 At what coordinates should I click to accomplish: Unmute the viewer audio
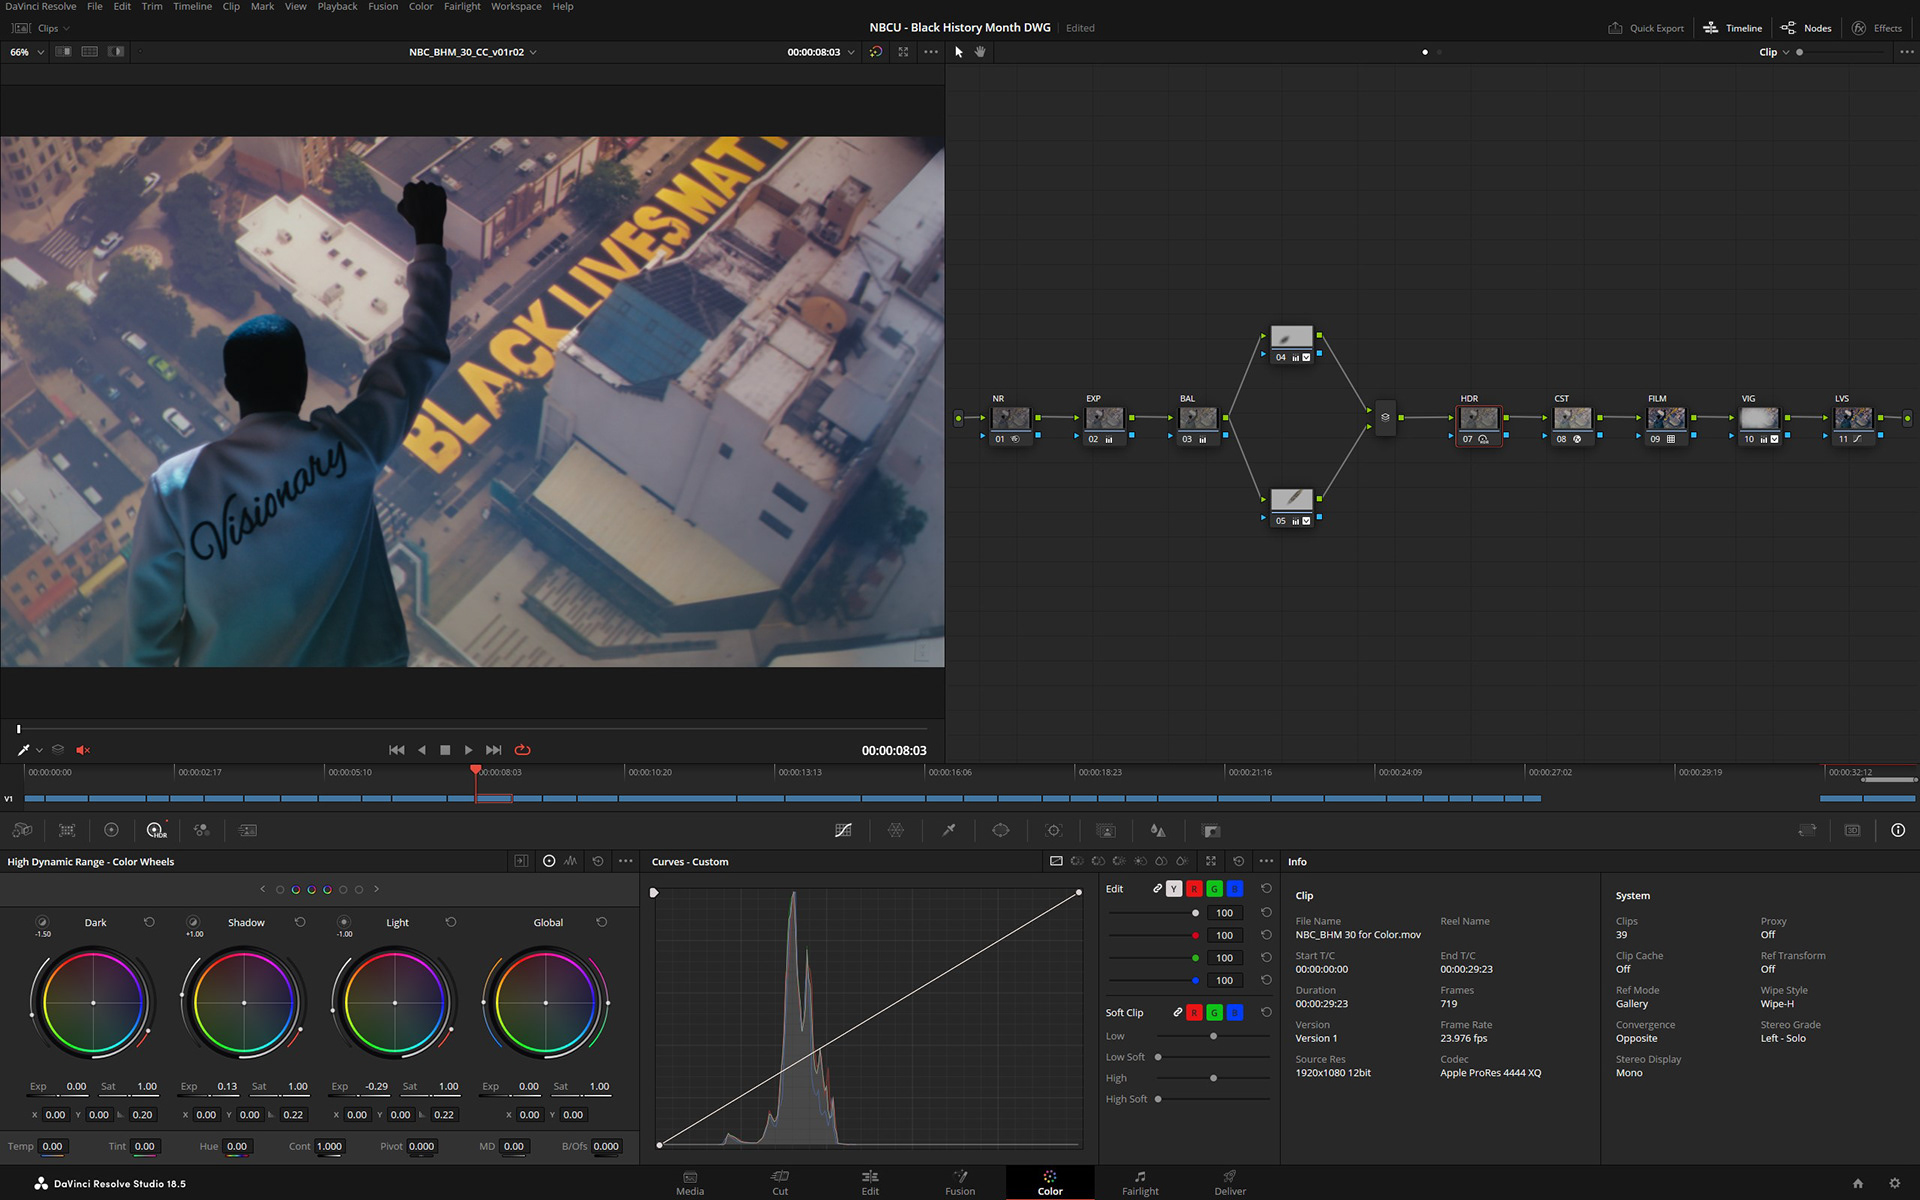click(x=83, y=750)
